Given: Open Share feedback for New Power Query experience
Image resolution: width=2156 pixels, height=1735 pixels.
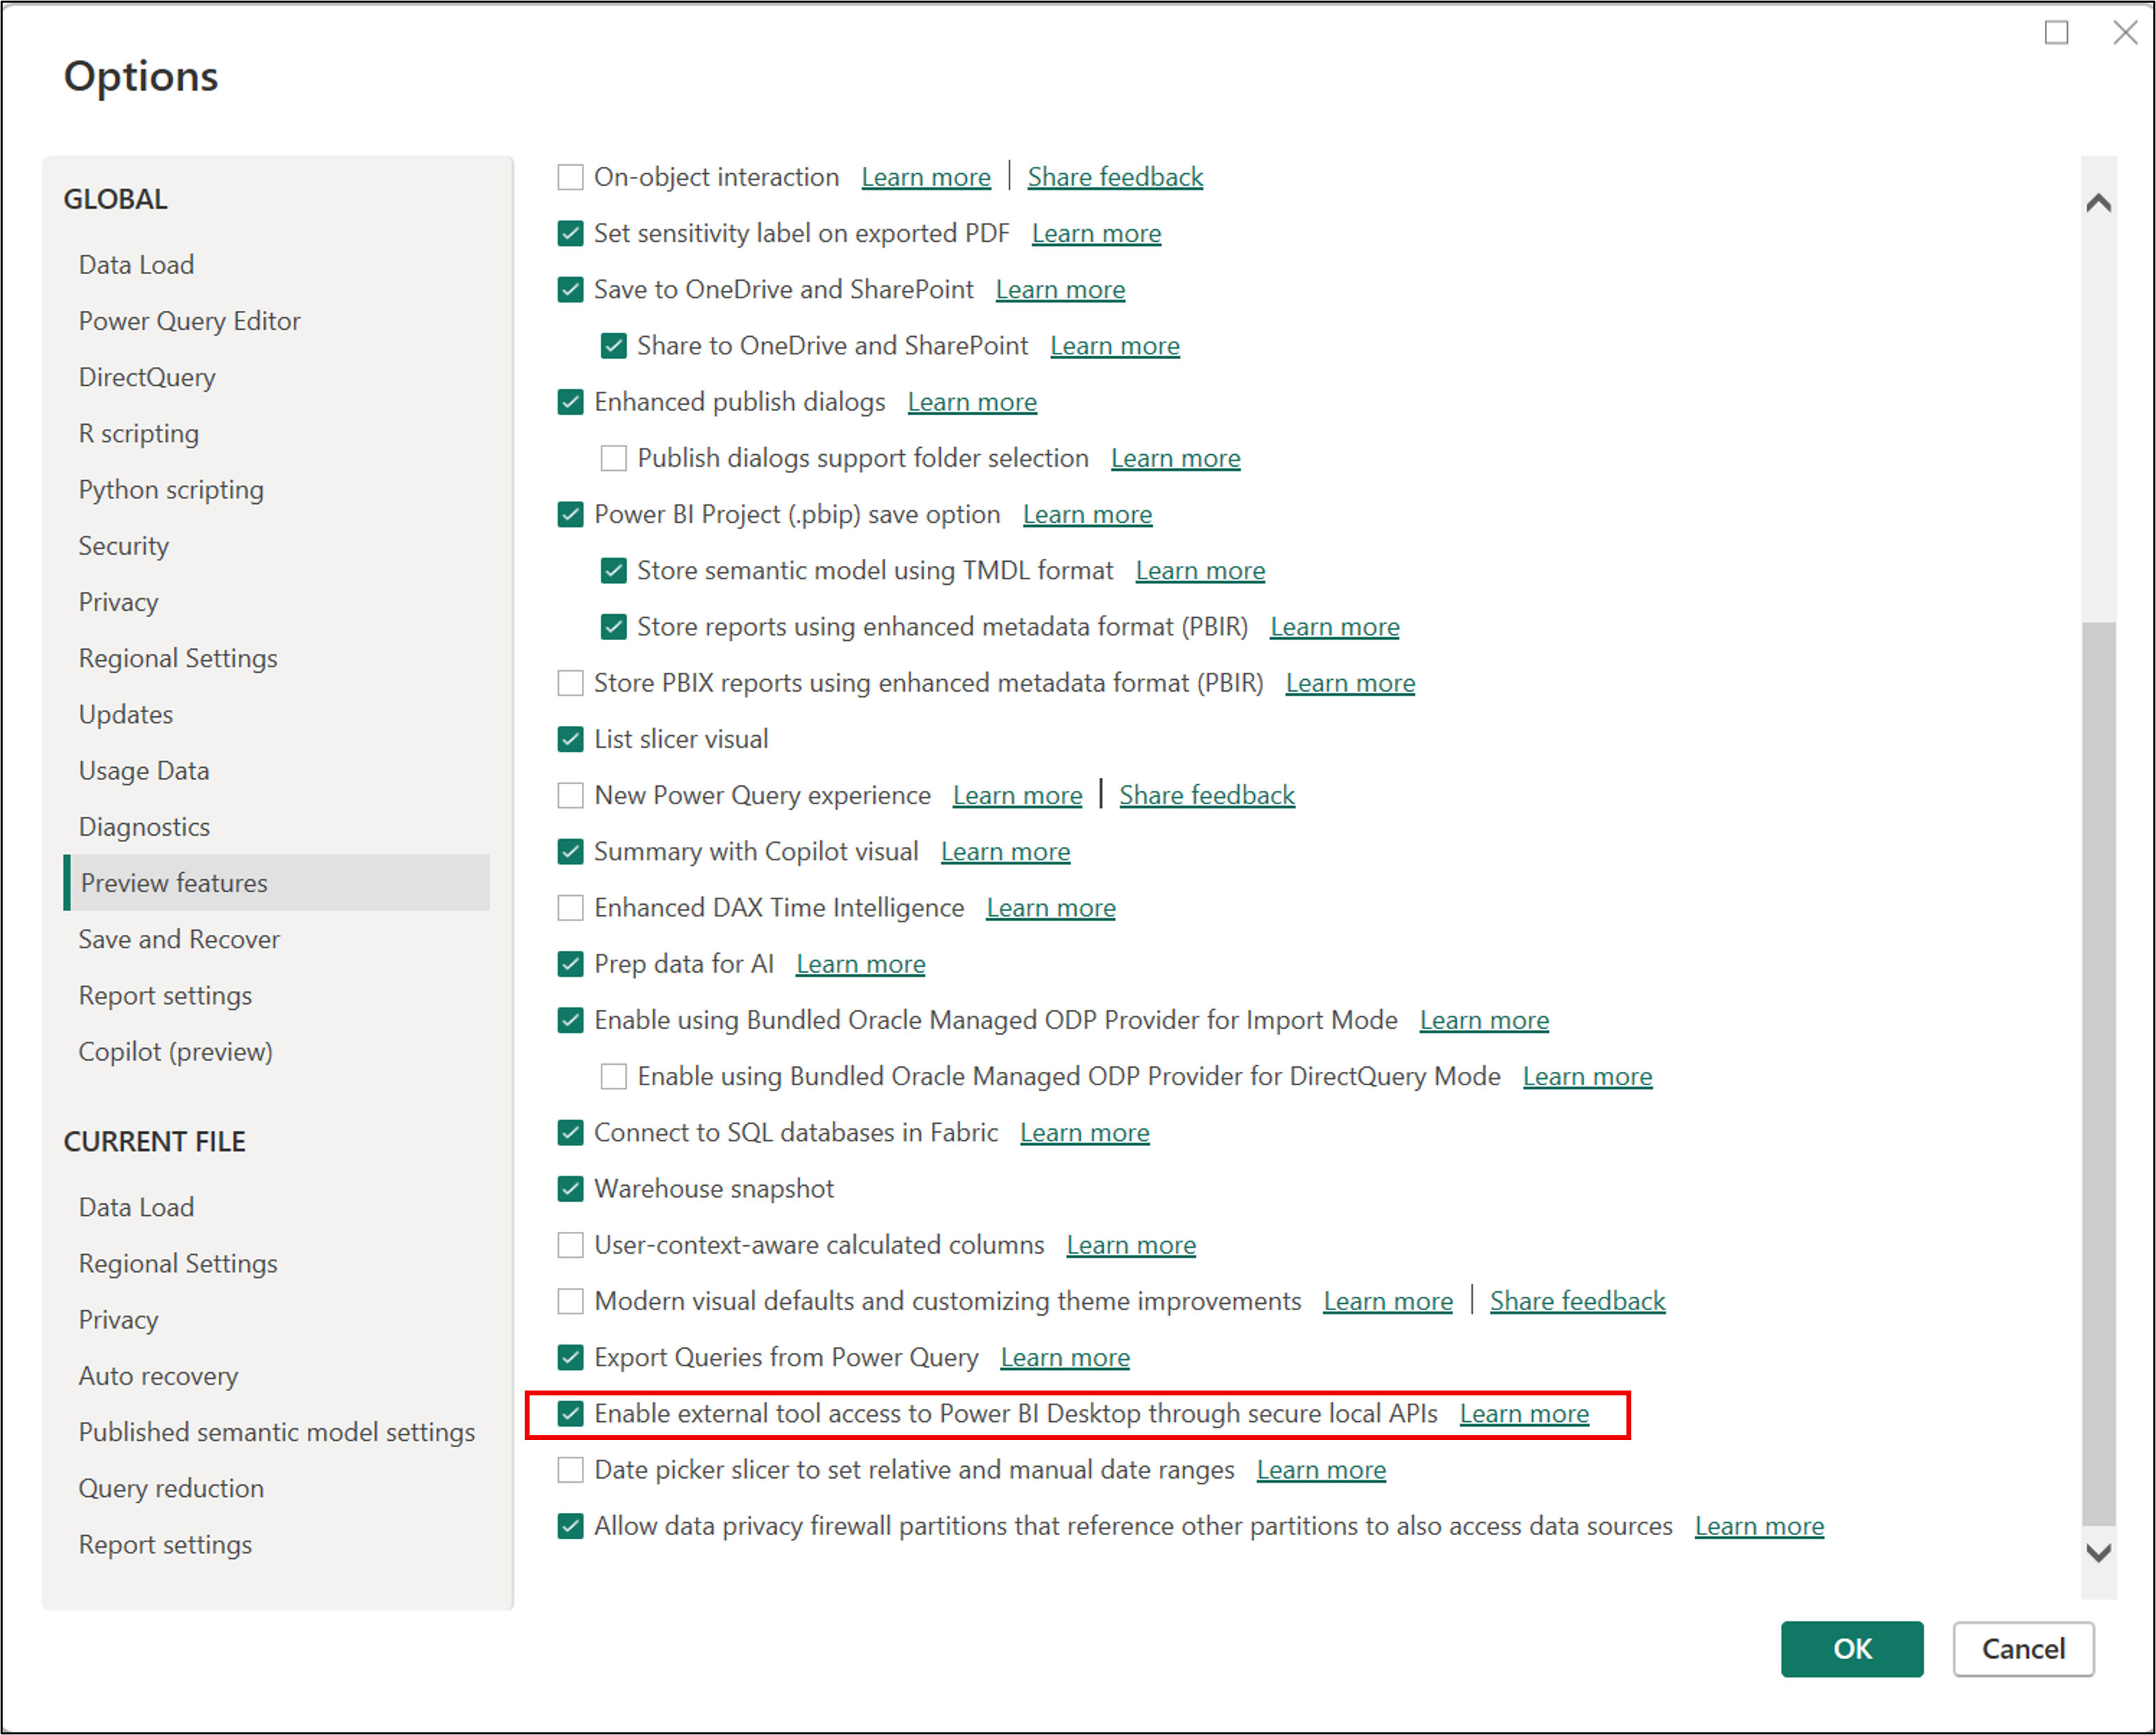Looking at the screenshot, I should click(1207, 795).
